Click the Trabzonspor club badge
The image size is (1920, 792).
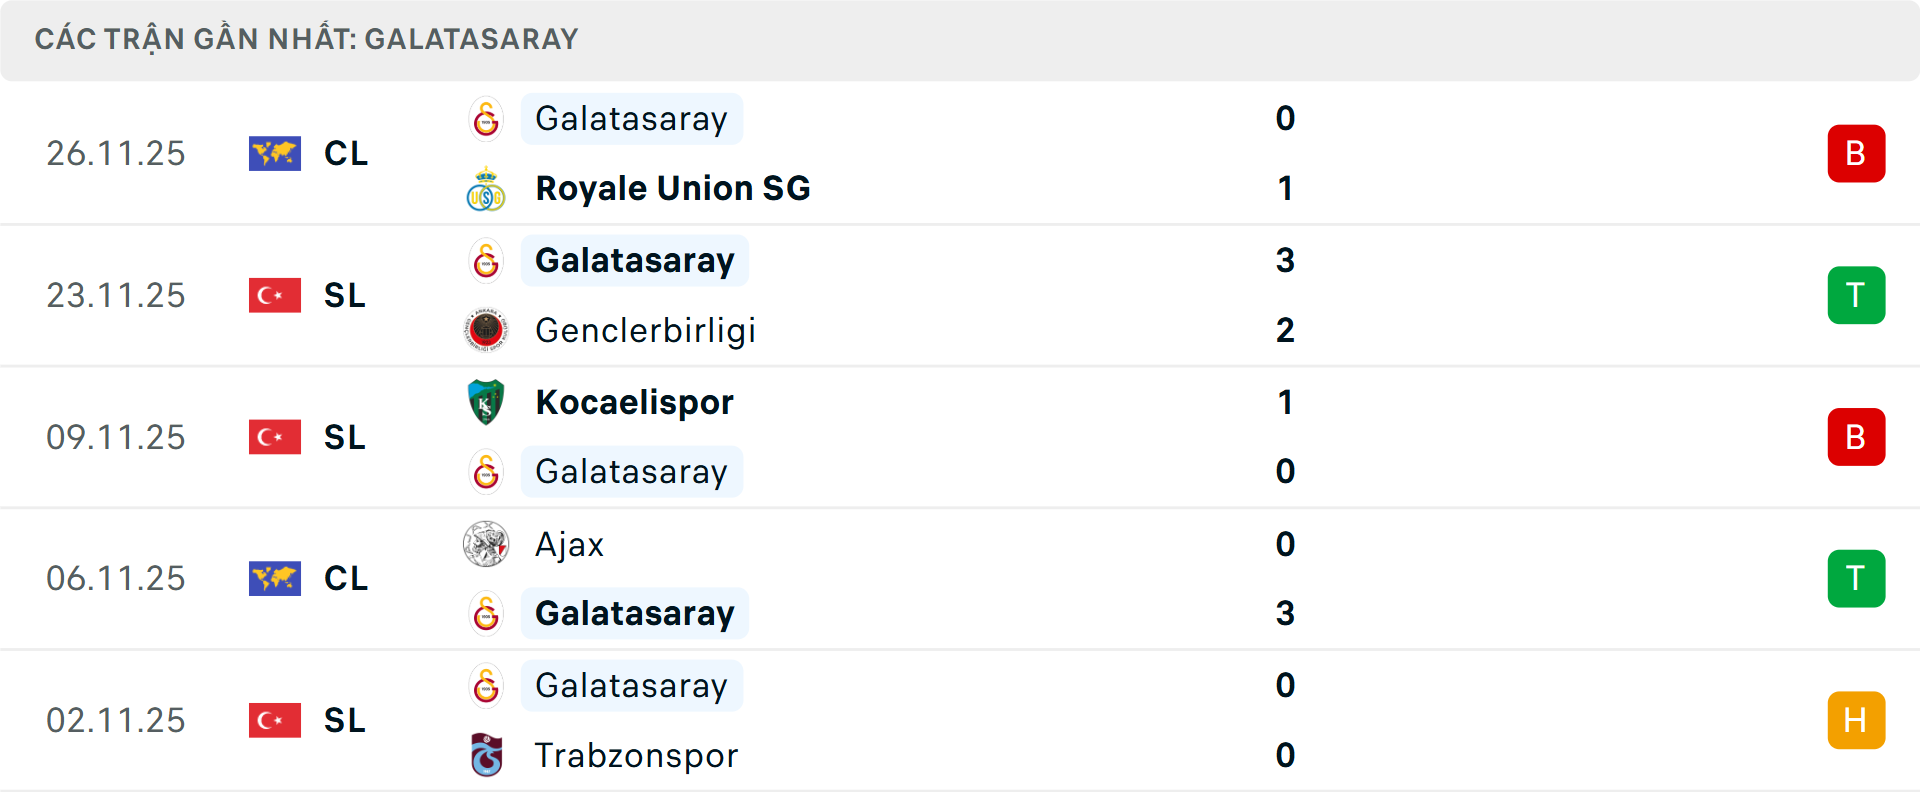point(486,756)
